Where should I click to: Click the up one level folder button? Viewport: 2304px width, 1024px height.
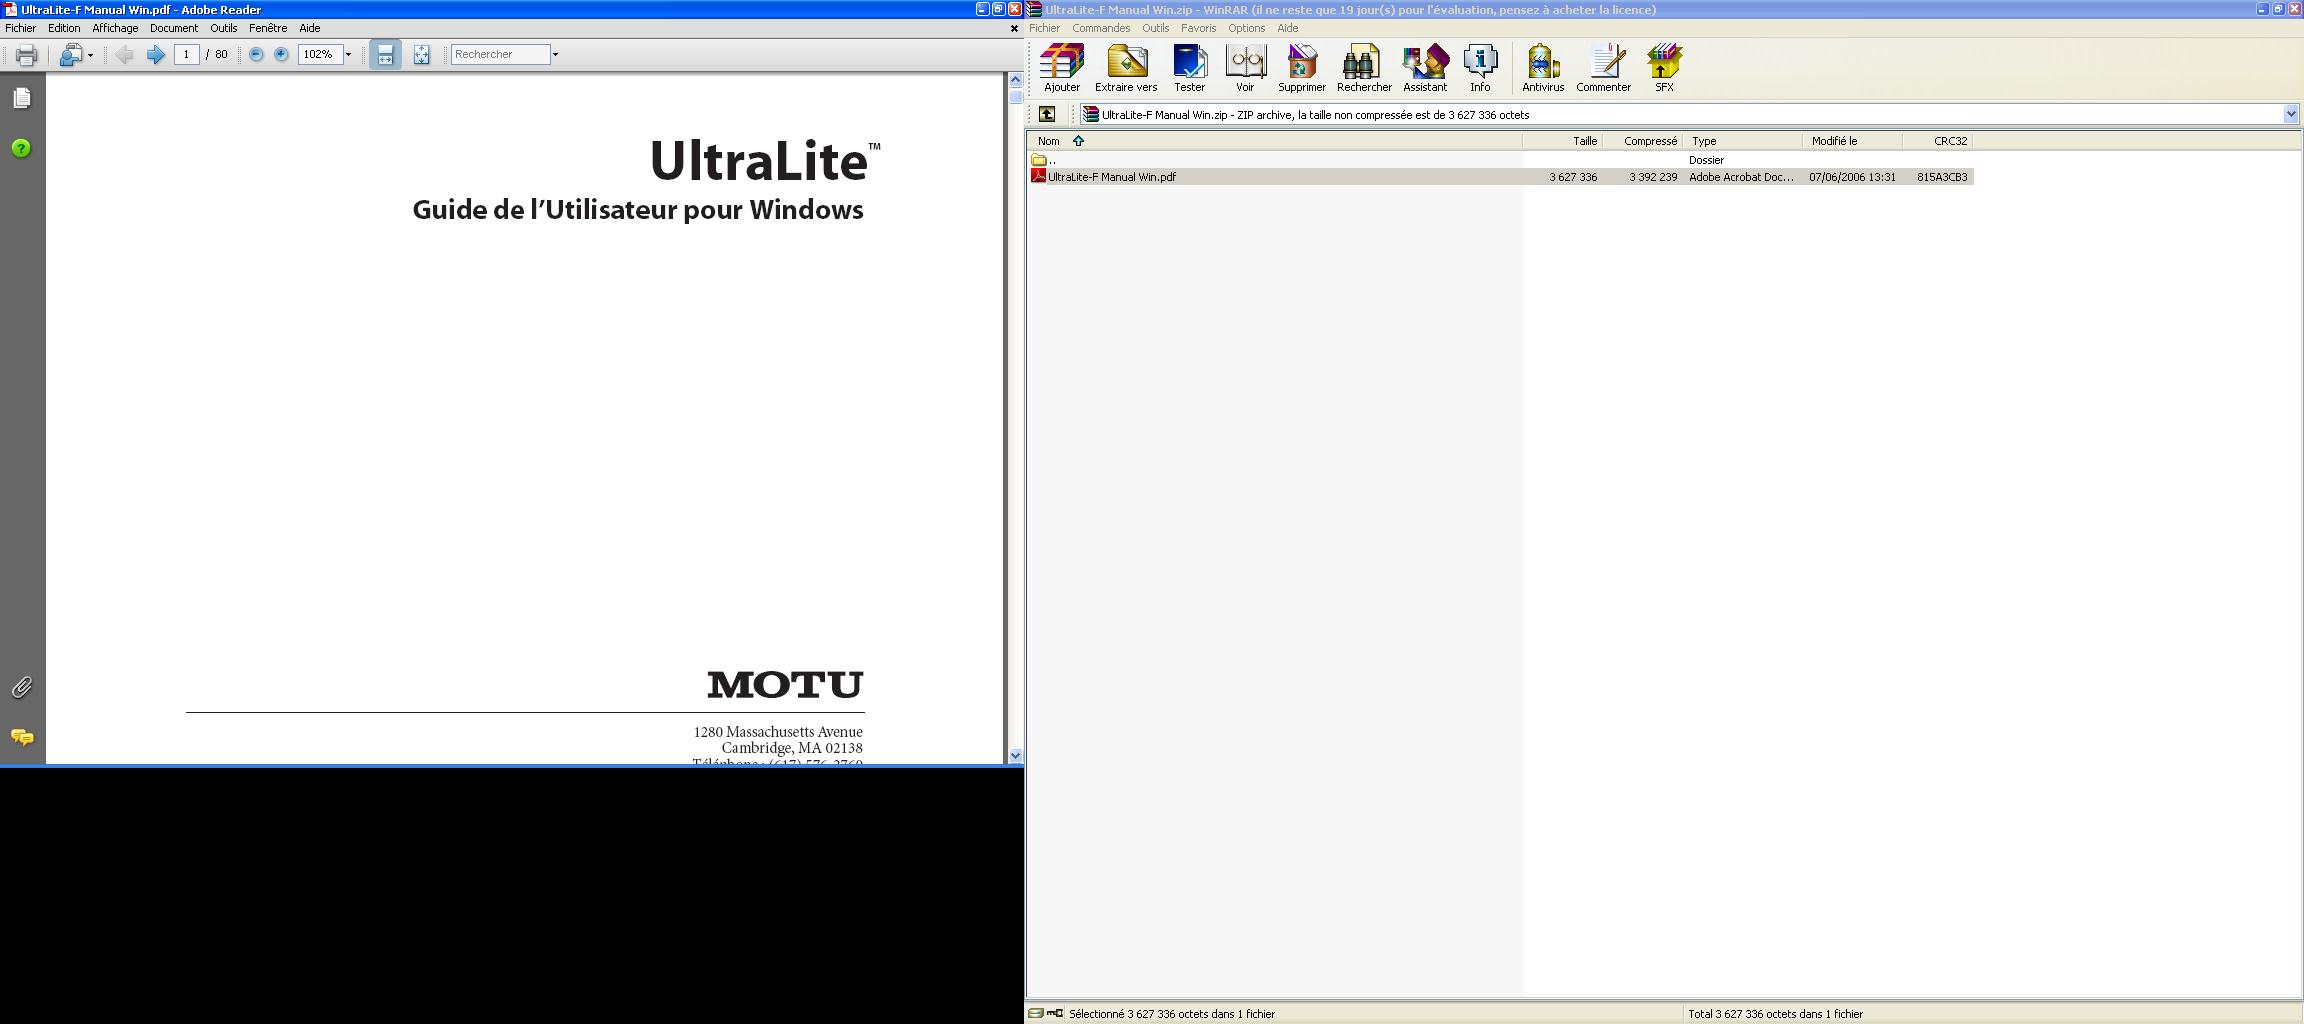1047,114
